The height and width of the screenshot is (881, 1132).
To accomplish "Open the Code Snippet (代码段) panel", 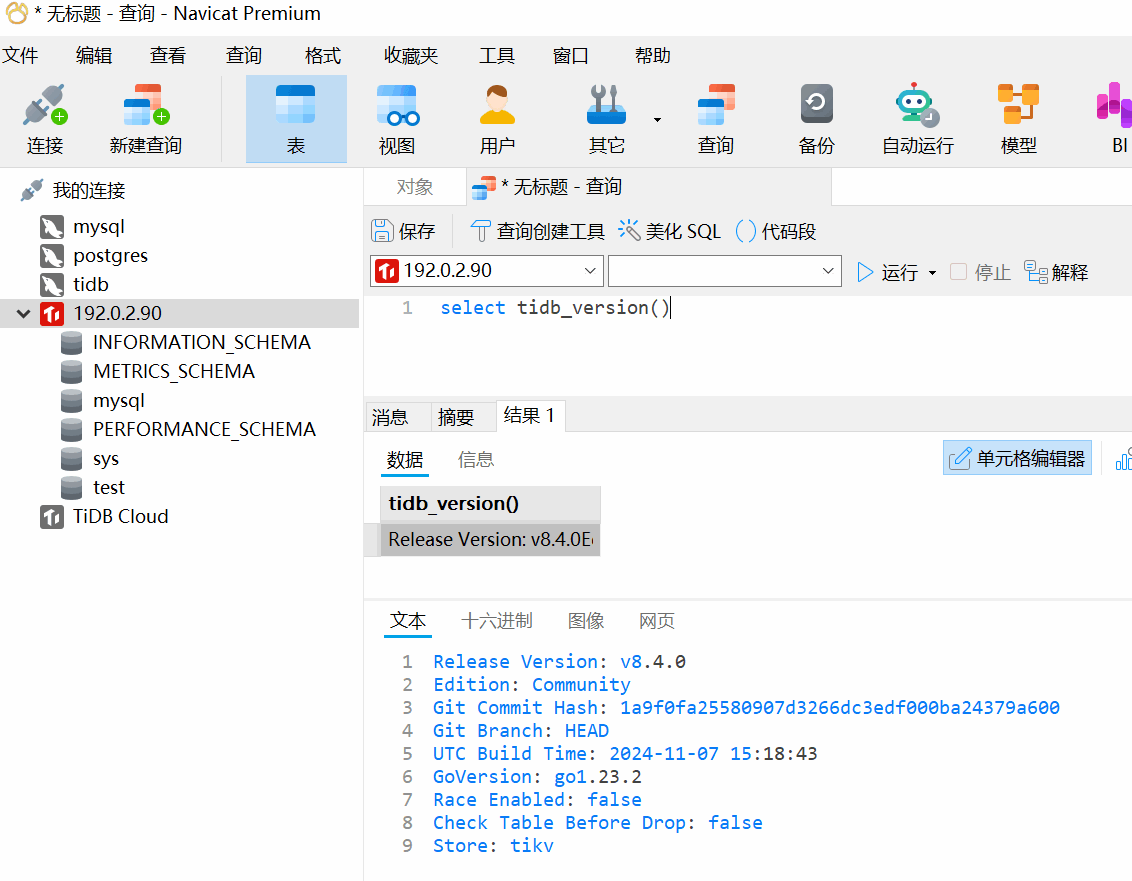I will click(775, 231).
